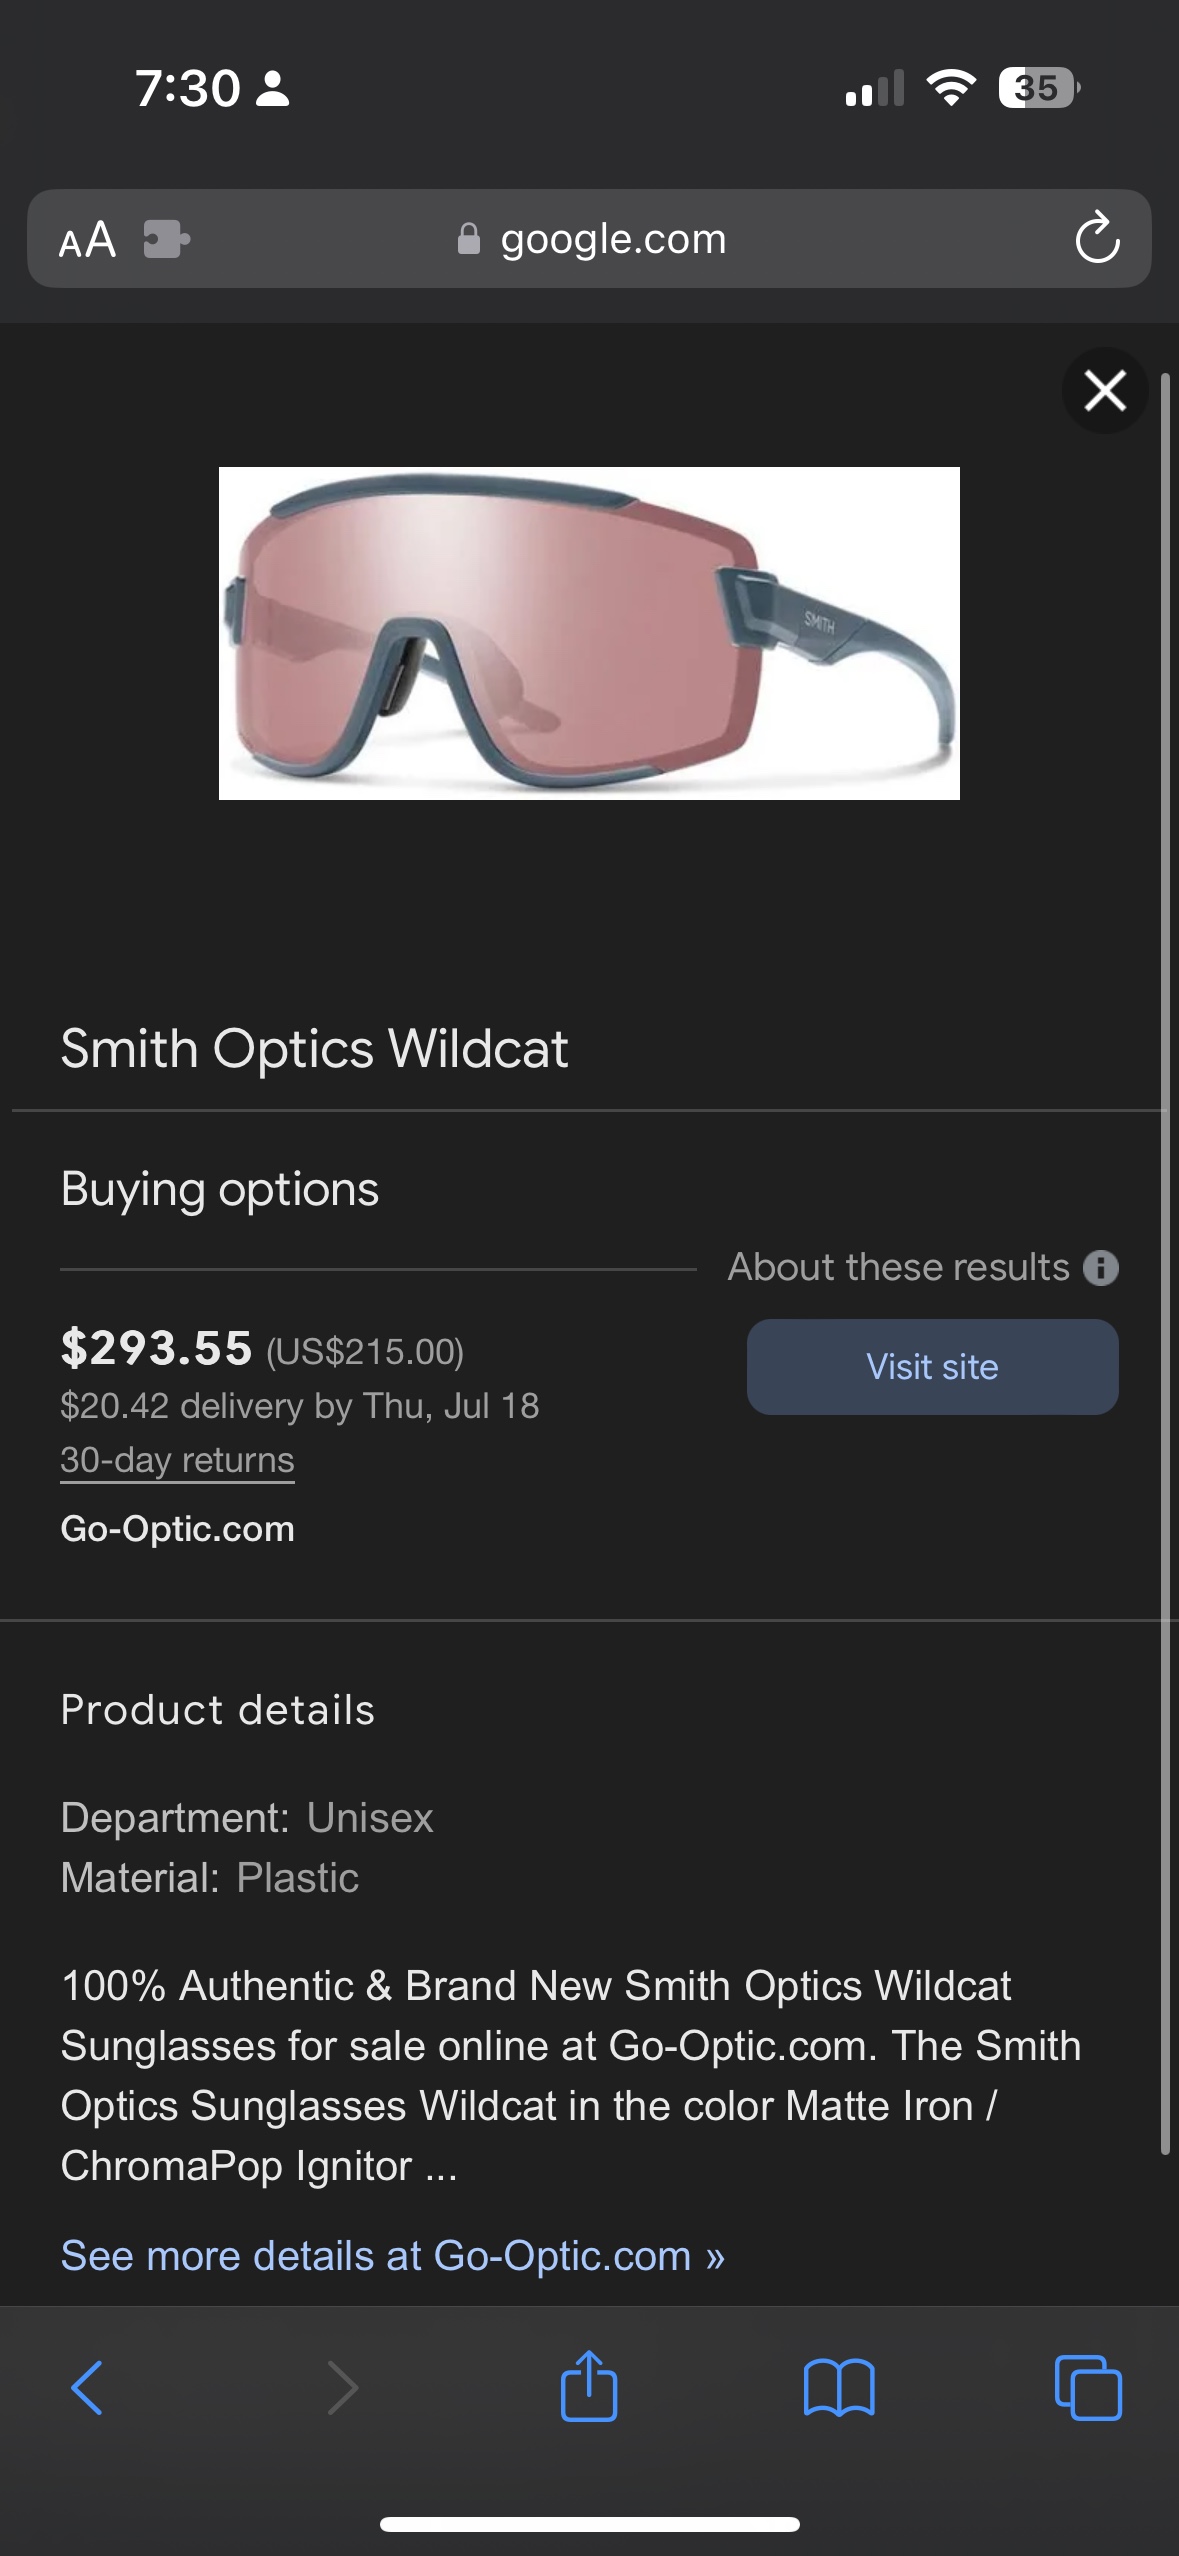1179x2556 pixels.
Task: Tap the $293.55 price listing
Action: pos(157,1348)
